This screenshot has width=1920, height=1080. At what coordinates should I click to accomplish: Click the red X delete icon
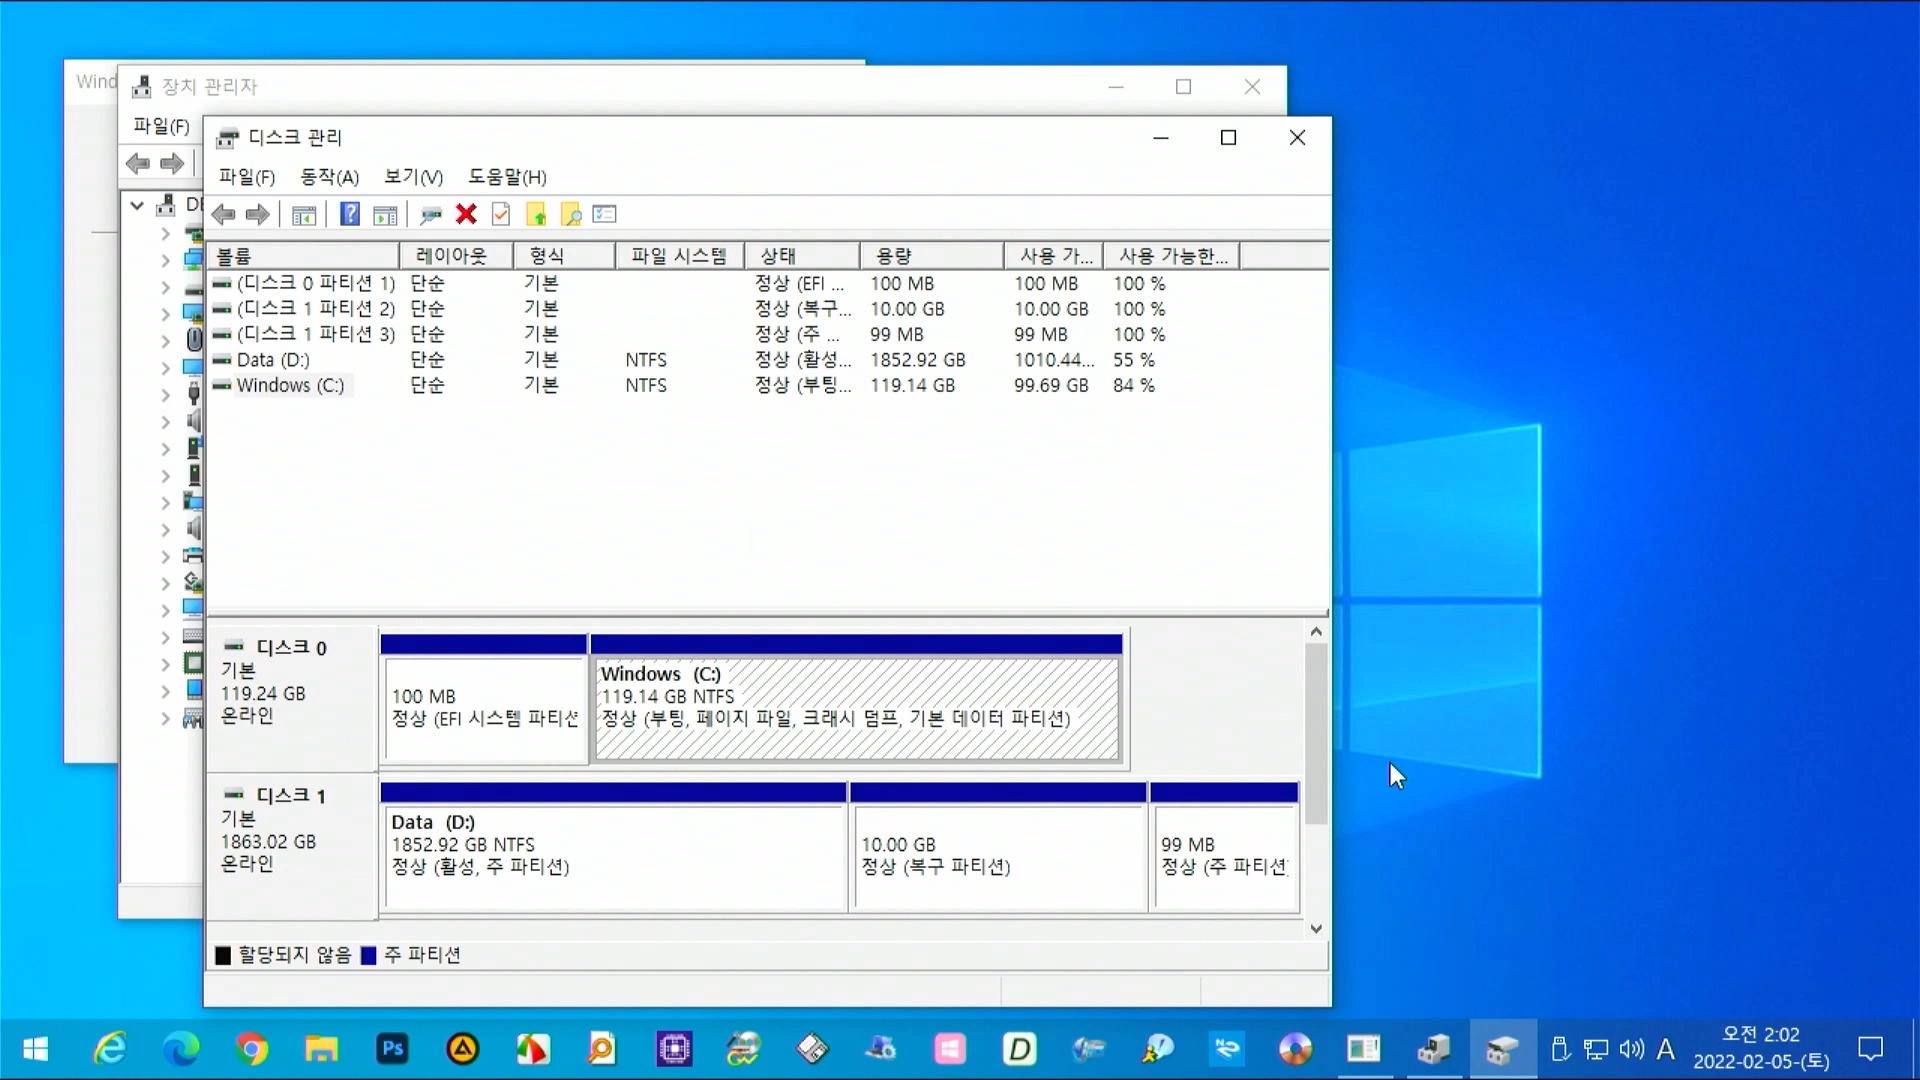466,214
